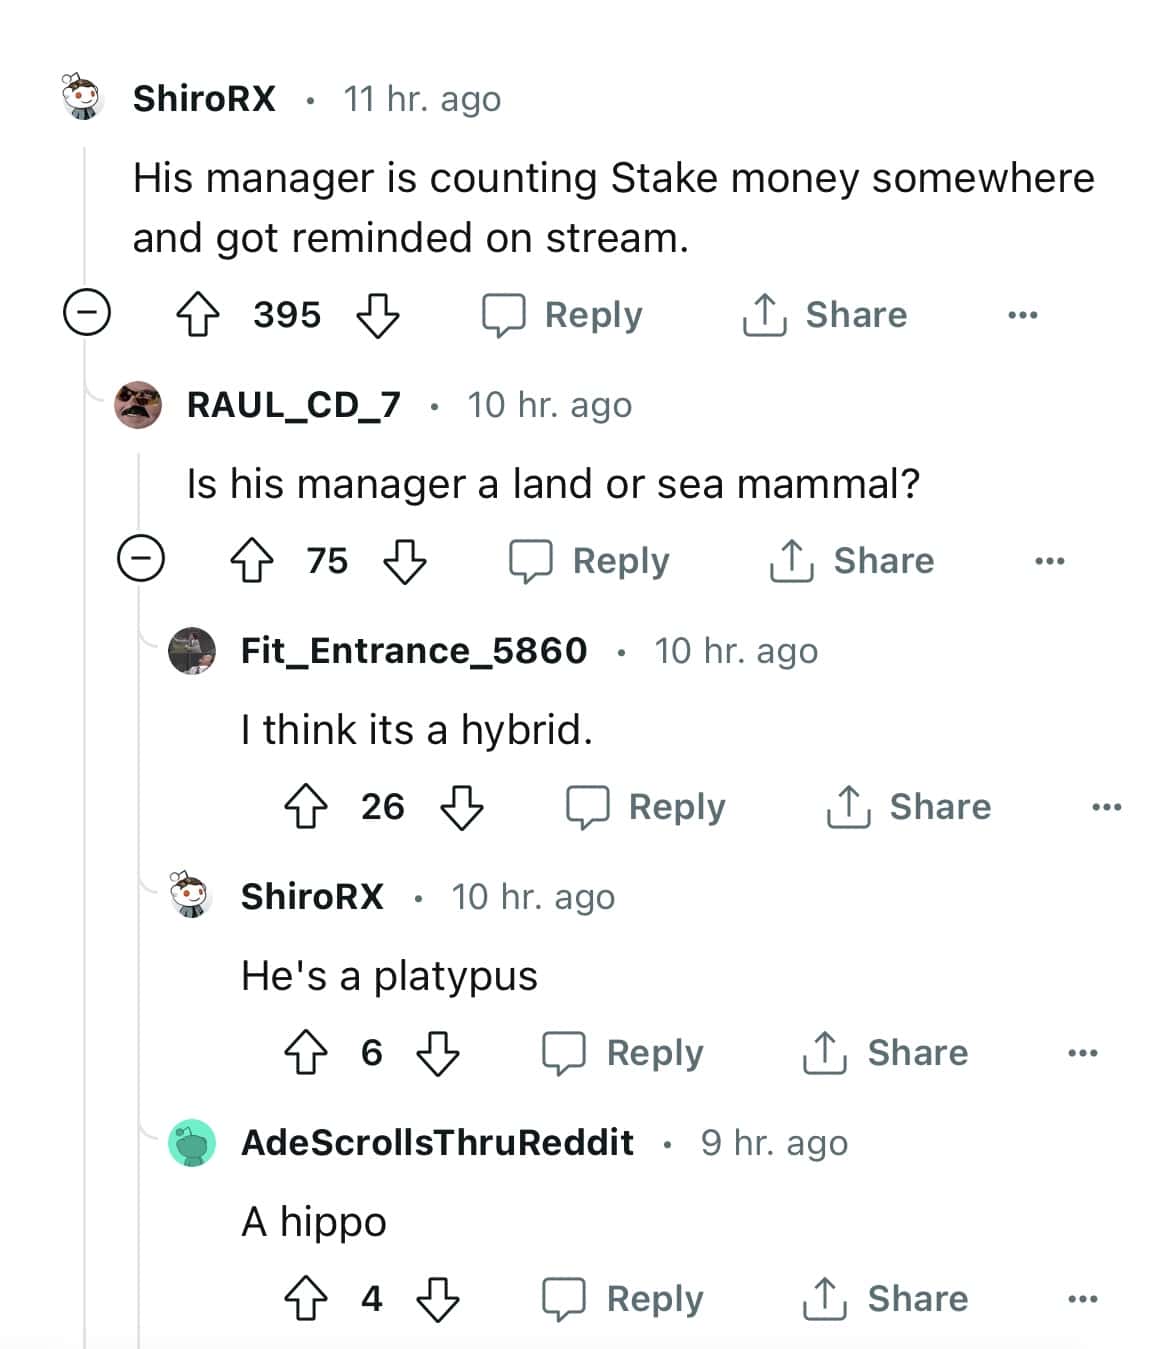Open ShiroRX's avatar on the top comment

pyautogui.click(x=82, y=97)
